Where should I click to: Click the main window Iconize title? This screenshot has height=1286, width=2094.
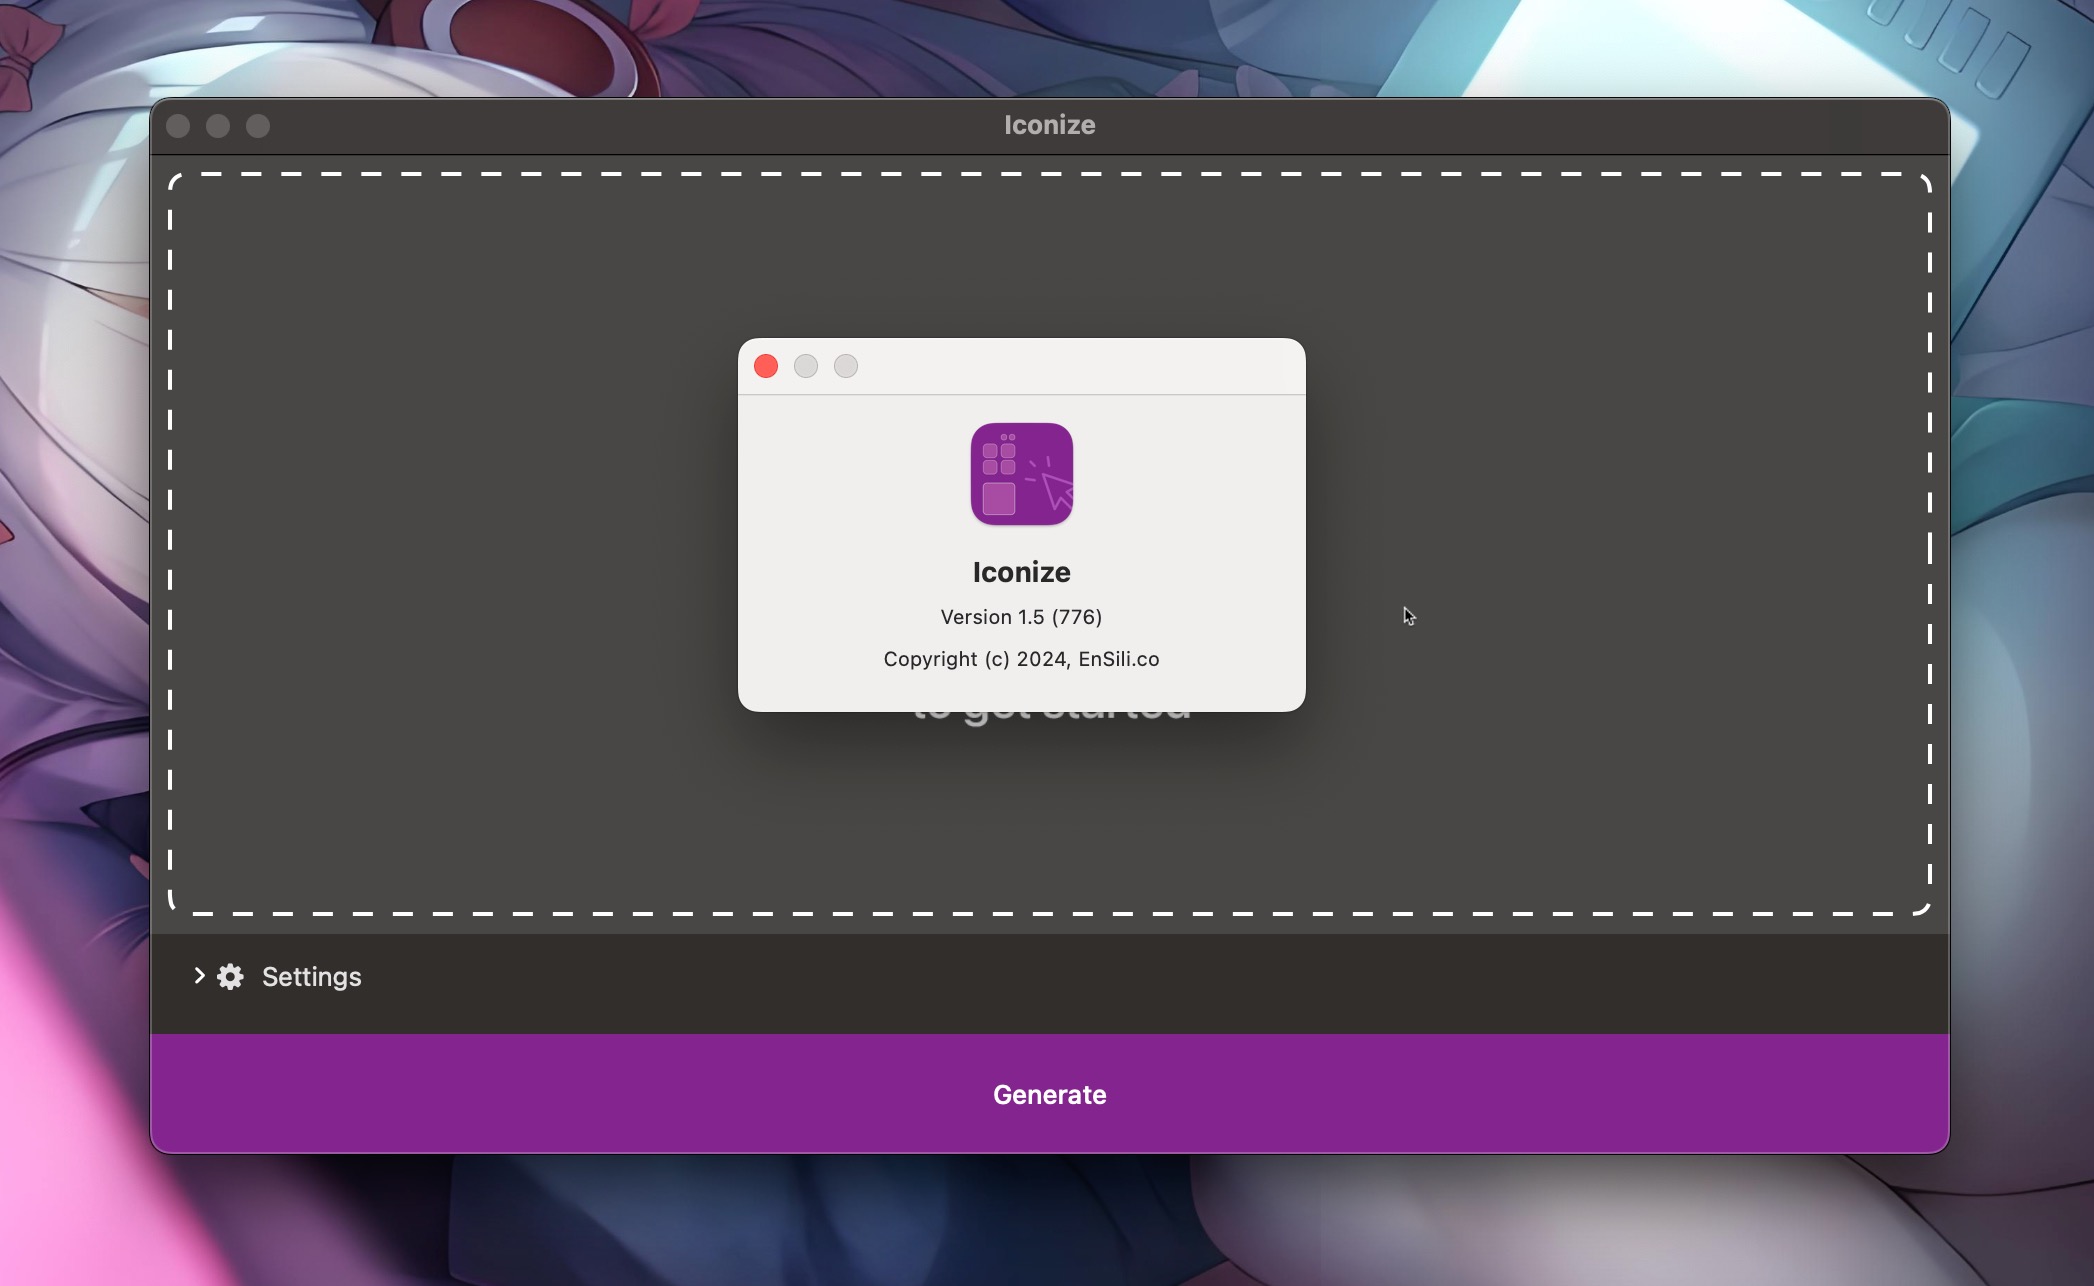1049,125
